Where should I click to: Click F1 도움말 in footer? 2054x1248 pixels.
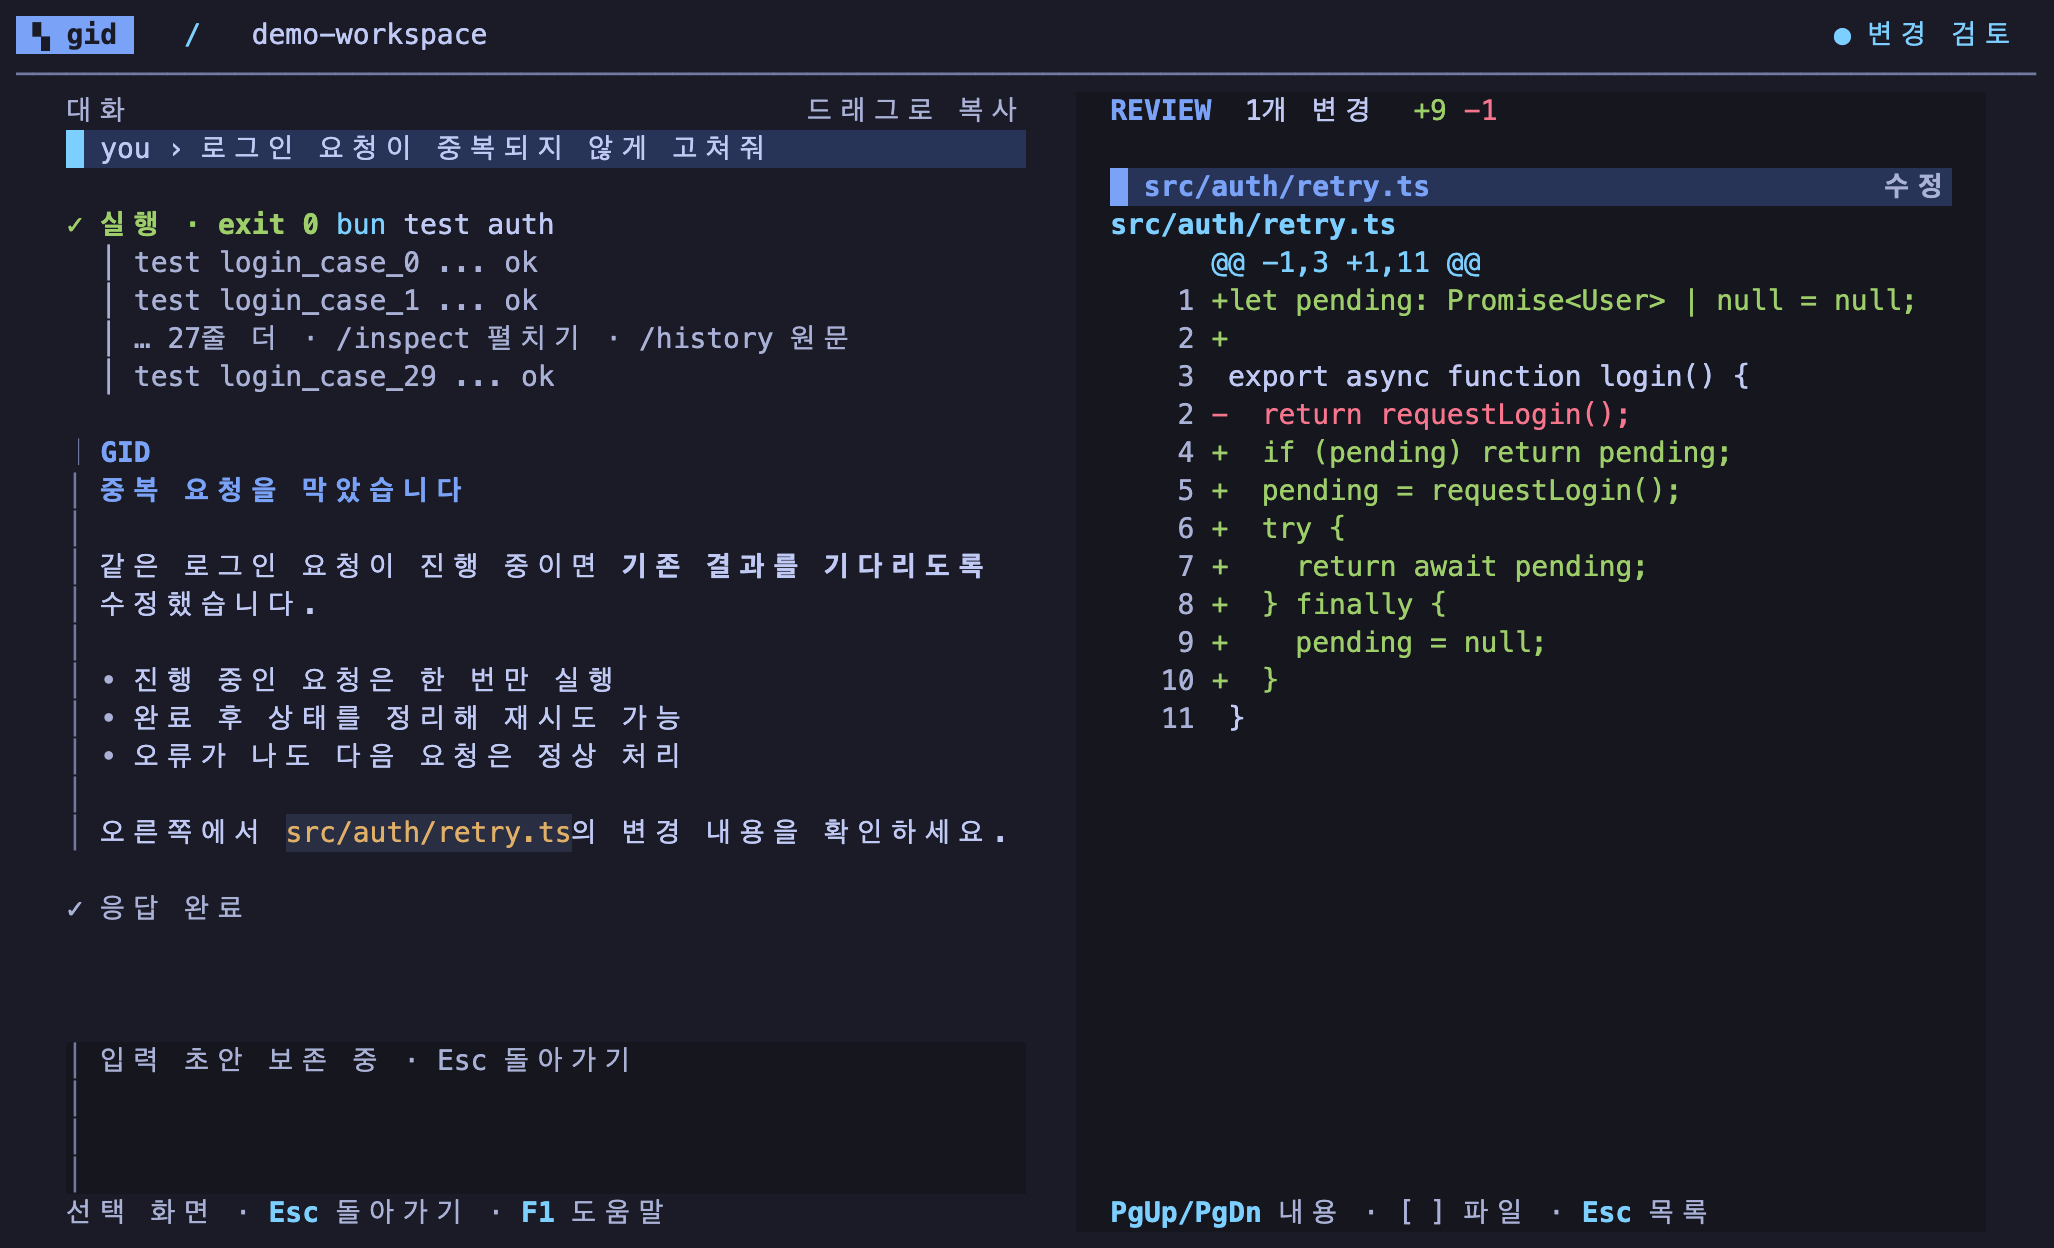(592, 1212)
